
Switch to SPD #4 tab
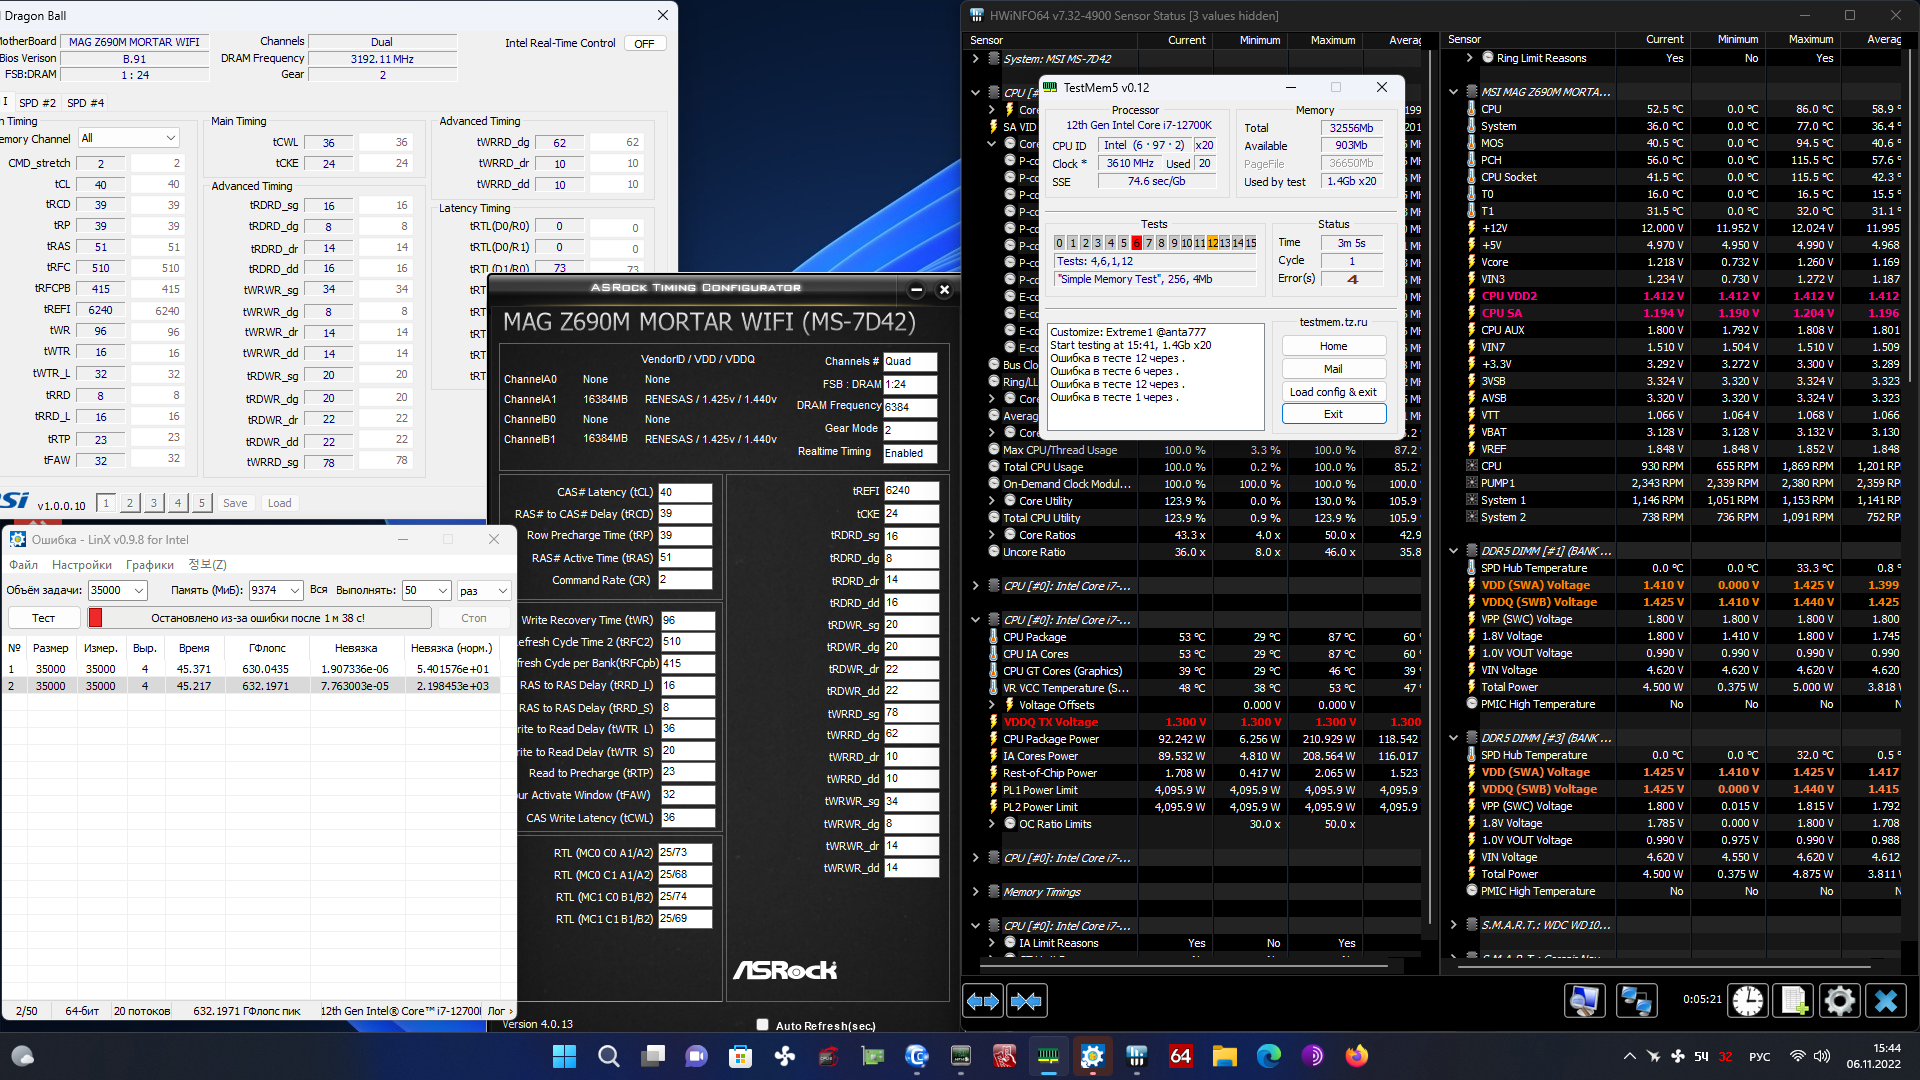pos(85,103)
